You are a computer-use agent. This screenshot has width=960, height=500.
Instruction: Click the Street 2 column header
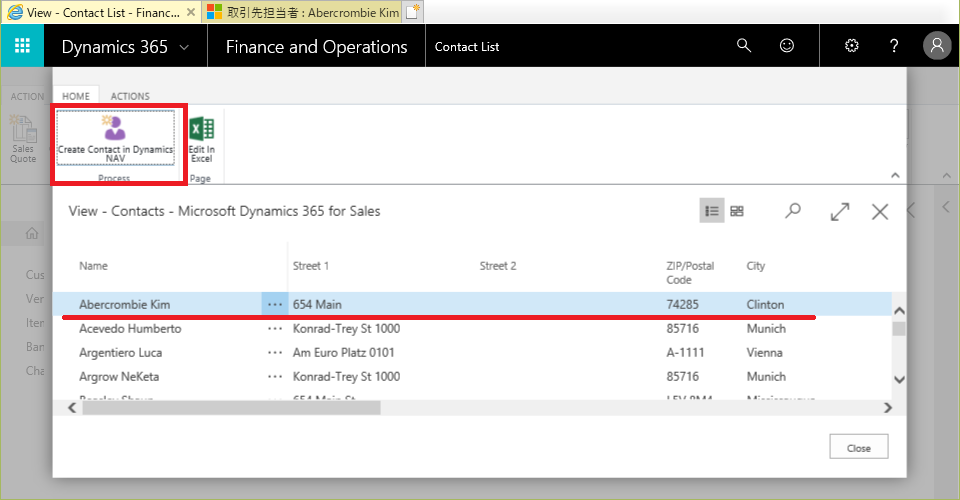[498, 266]
